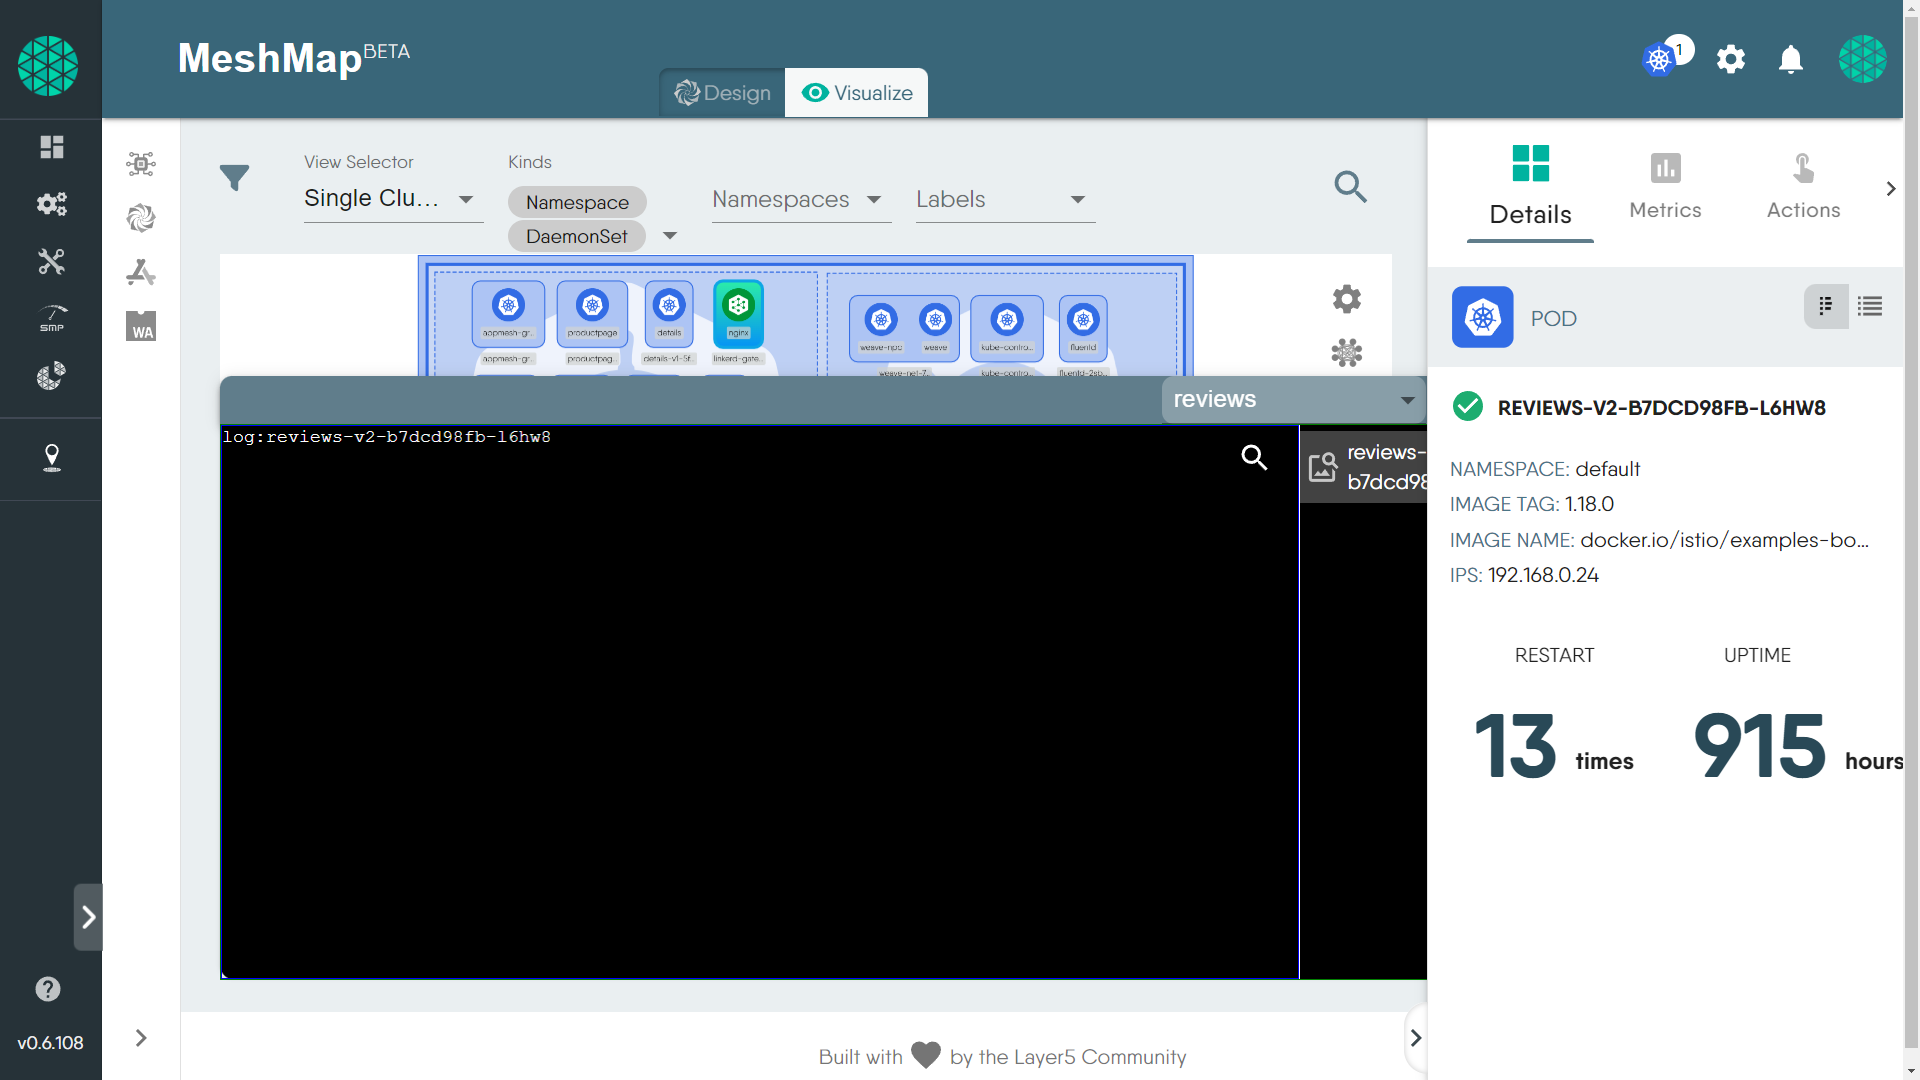1920x1080 pixels.
Task: Open the Actions tab
Action: 1803,188
